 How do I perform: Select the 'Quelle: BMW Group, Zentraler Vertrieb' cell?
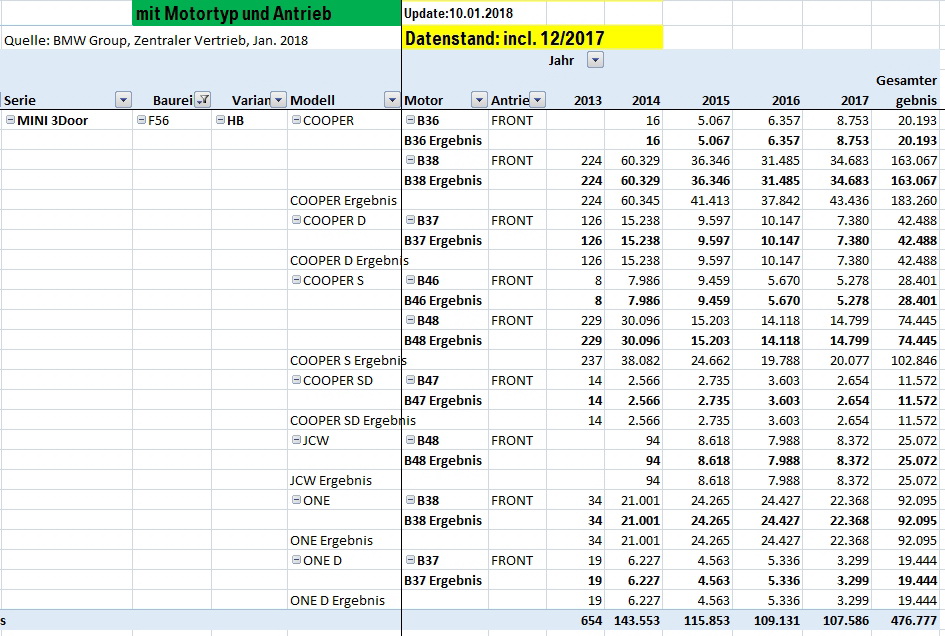(x=155, y=40)
